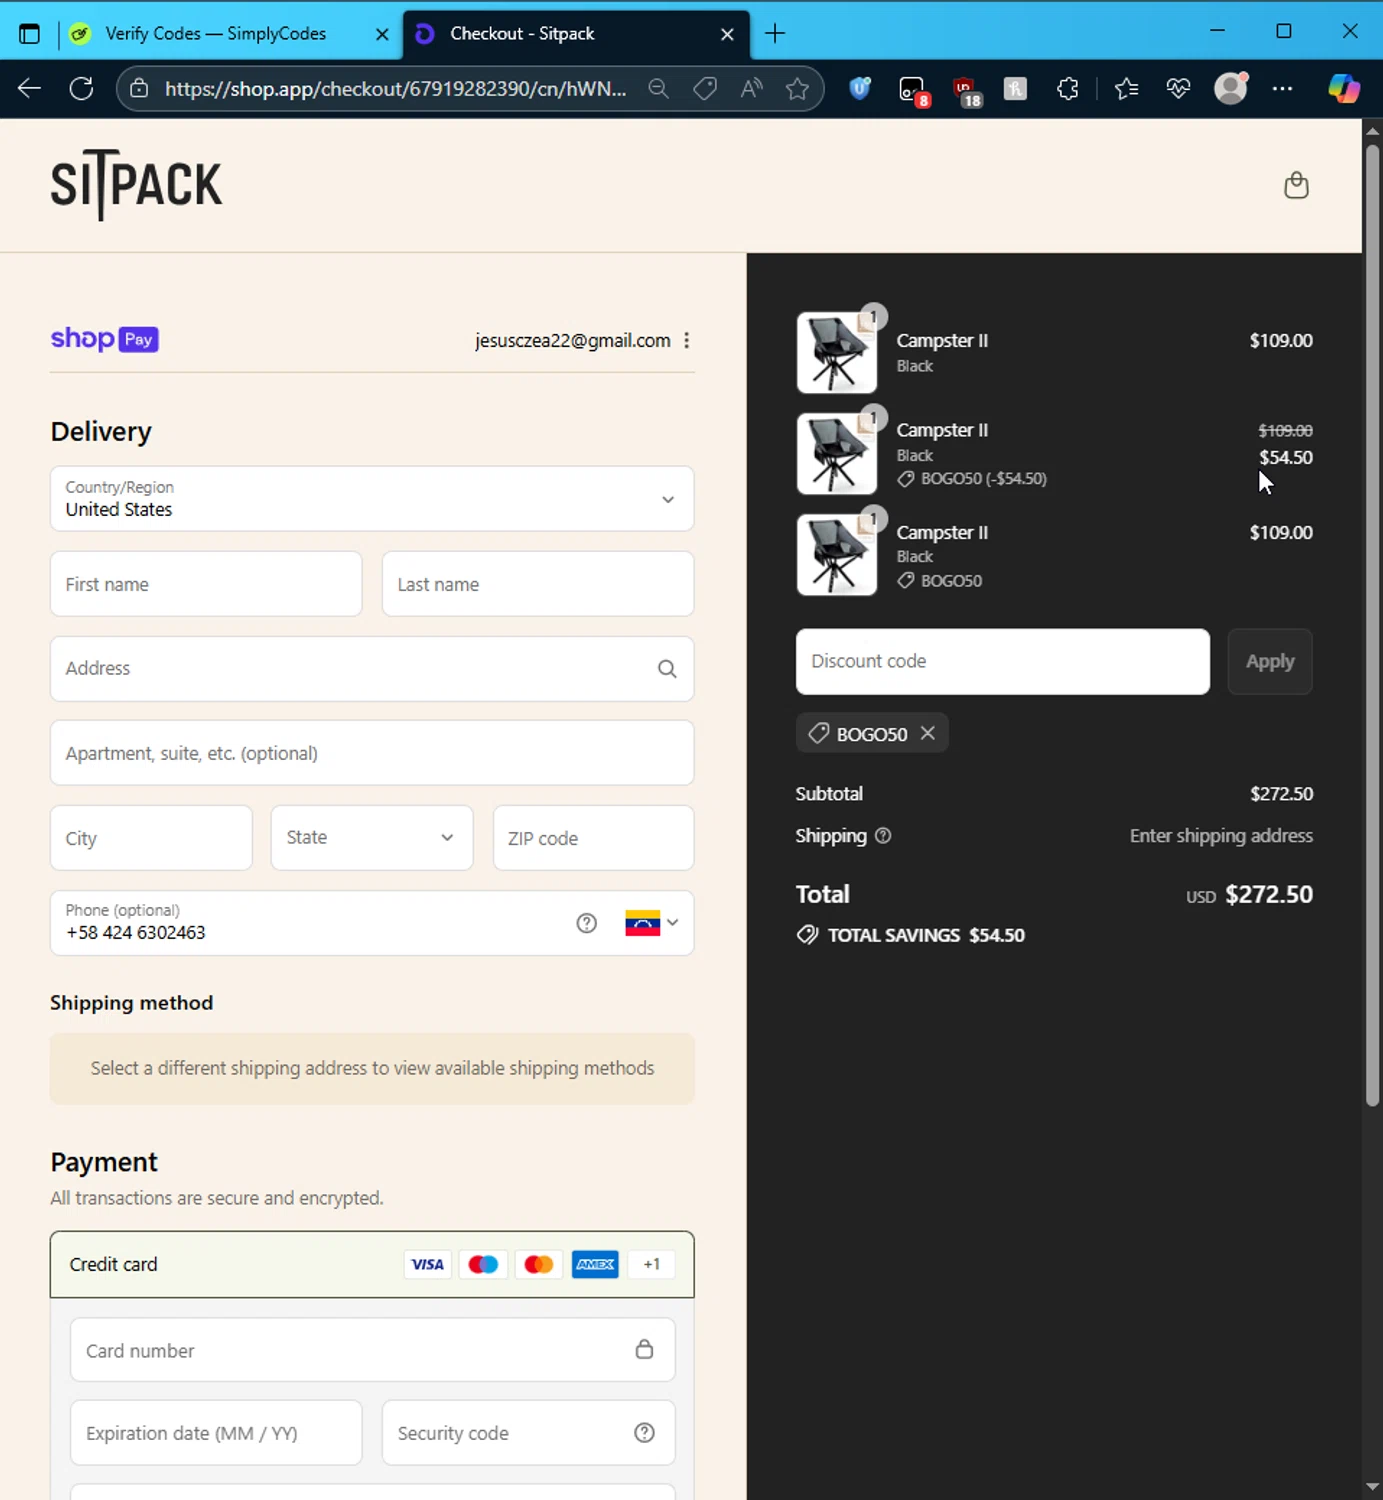The image size is (1383, 1500).
Task: Click the City field
Action: pyautogui.click(x=151, y=838)
